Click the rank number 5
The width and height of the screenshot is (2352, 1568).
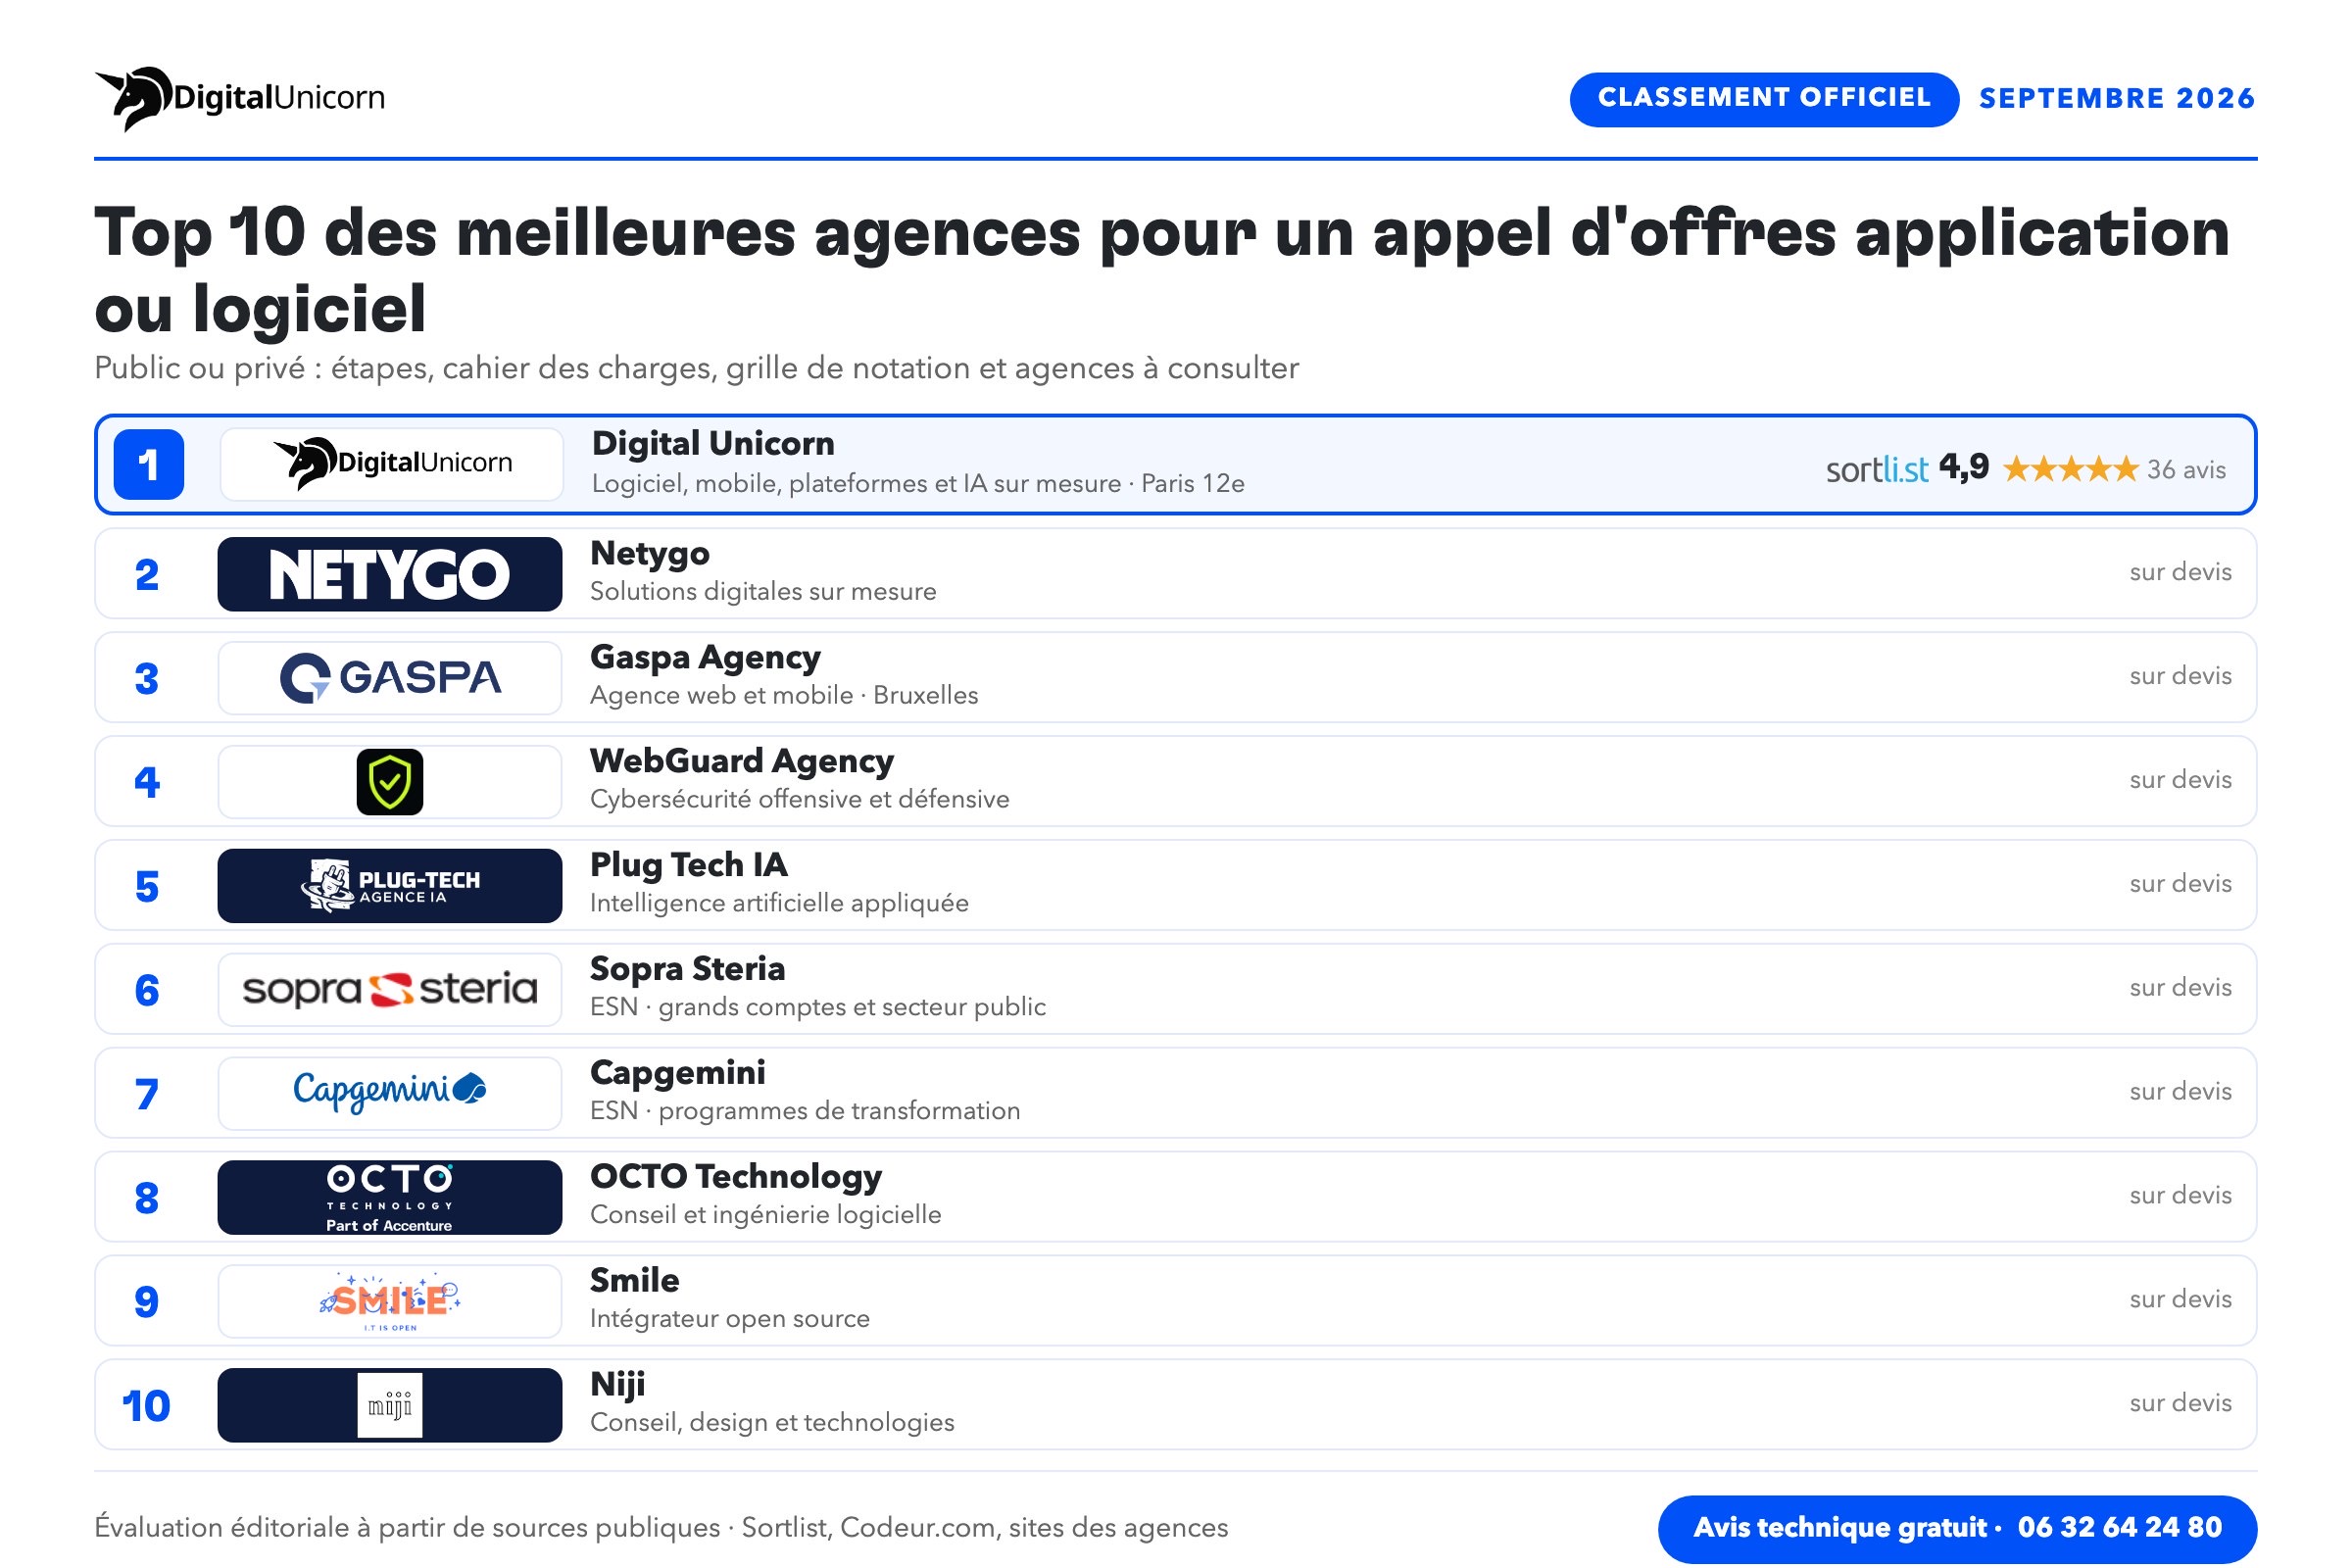[x=147, y=887]
